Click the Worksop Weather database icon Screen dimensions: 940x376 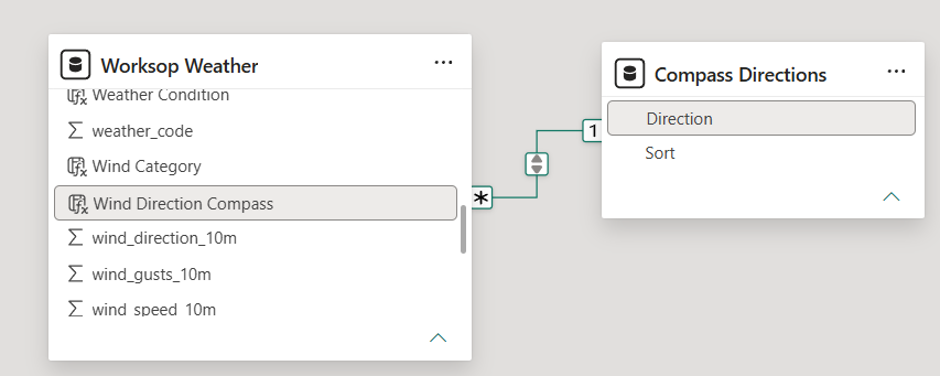76,65
